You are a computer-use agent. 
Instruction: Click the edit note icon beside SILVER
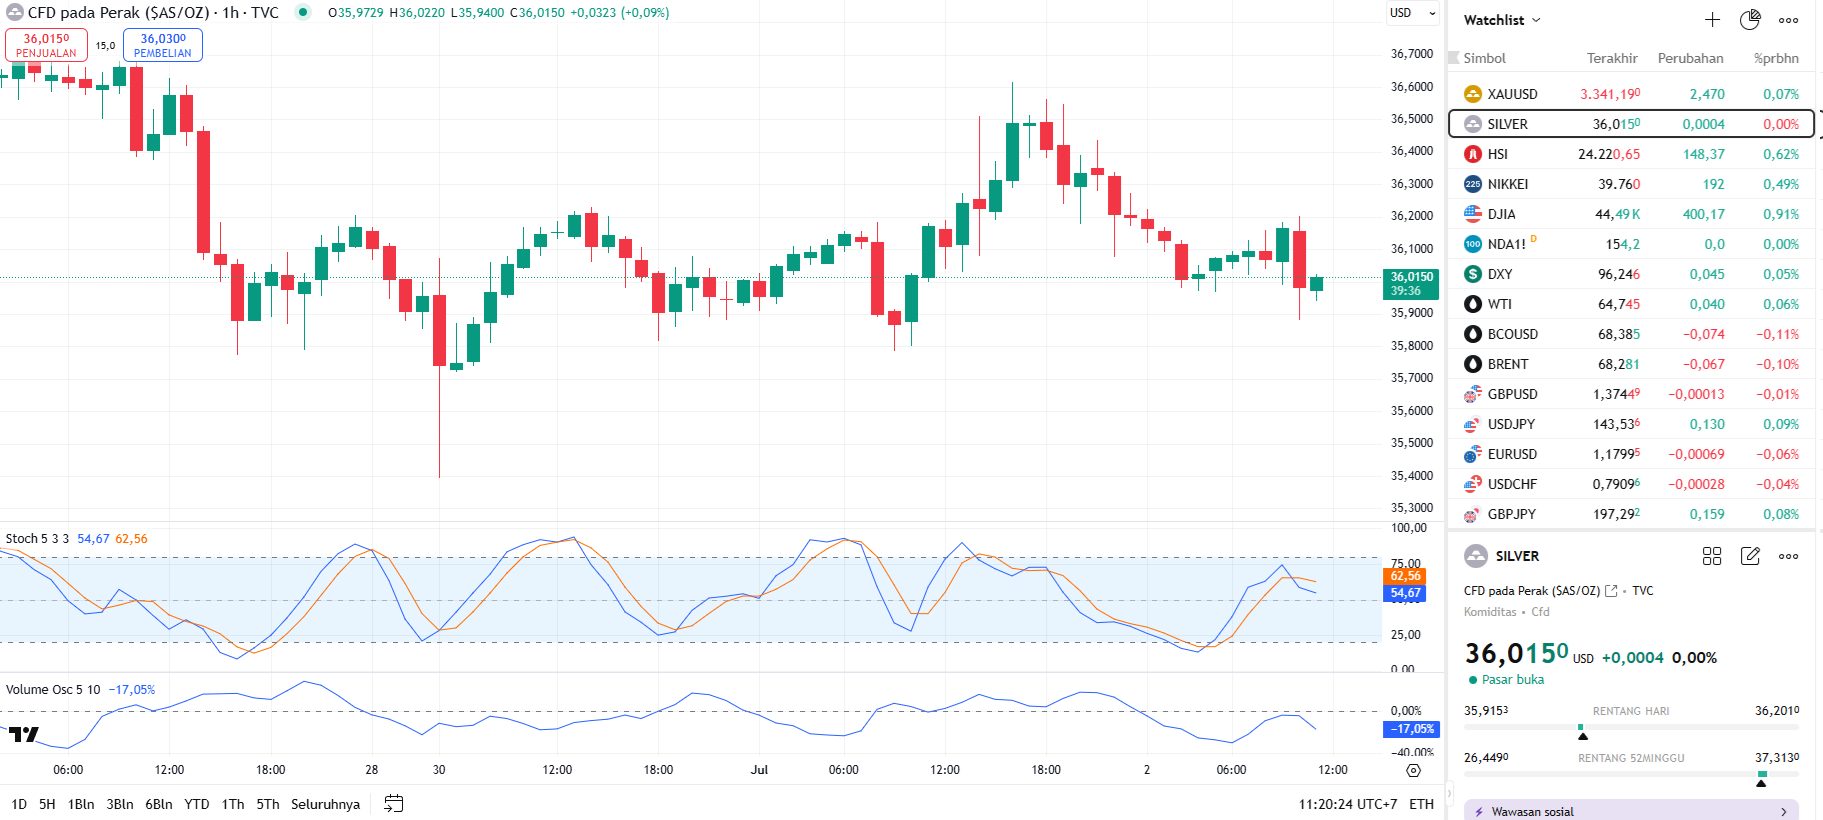1750,556
